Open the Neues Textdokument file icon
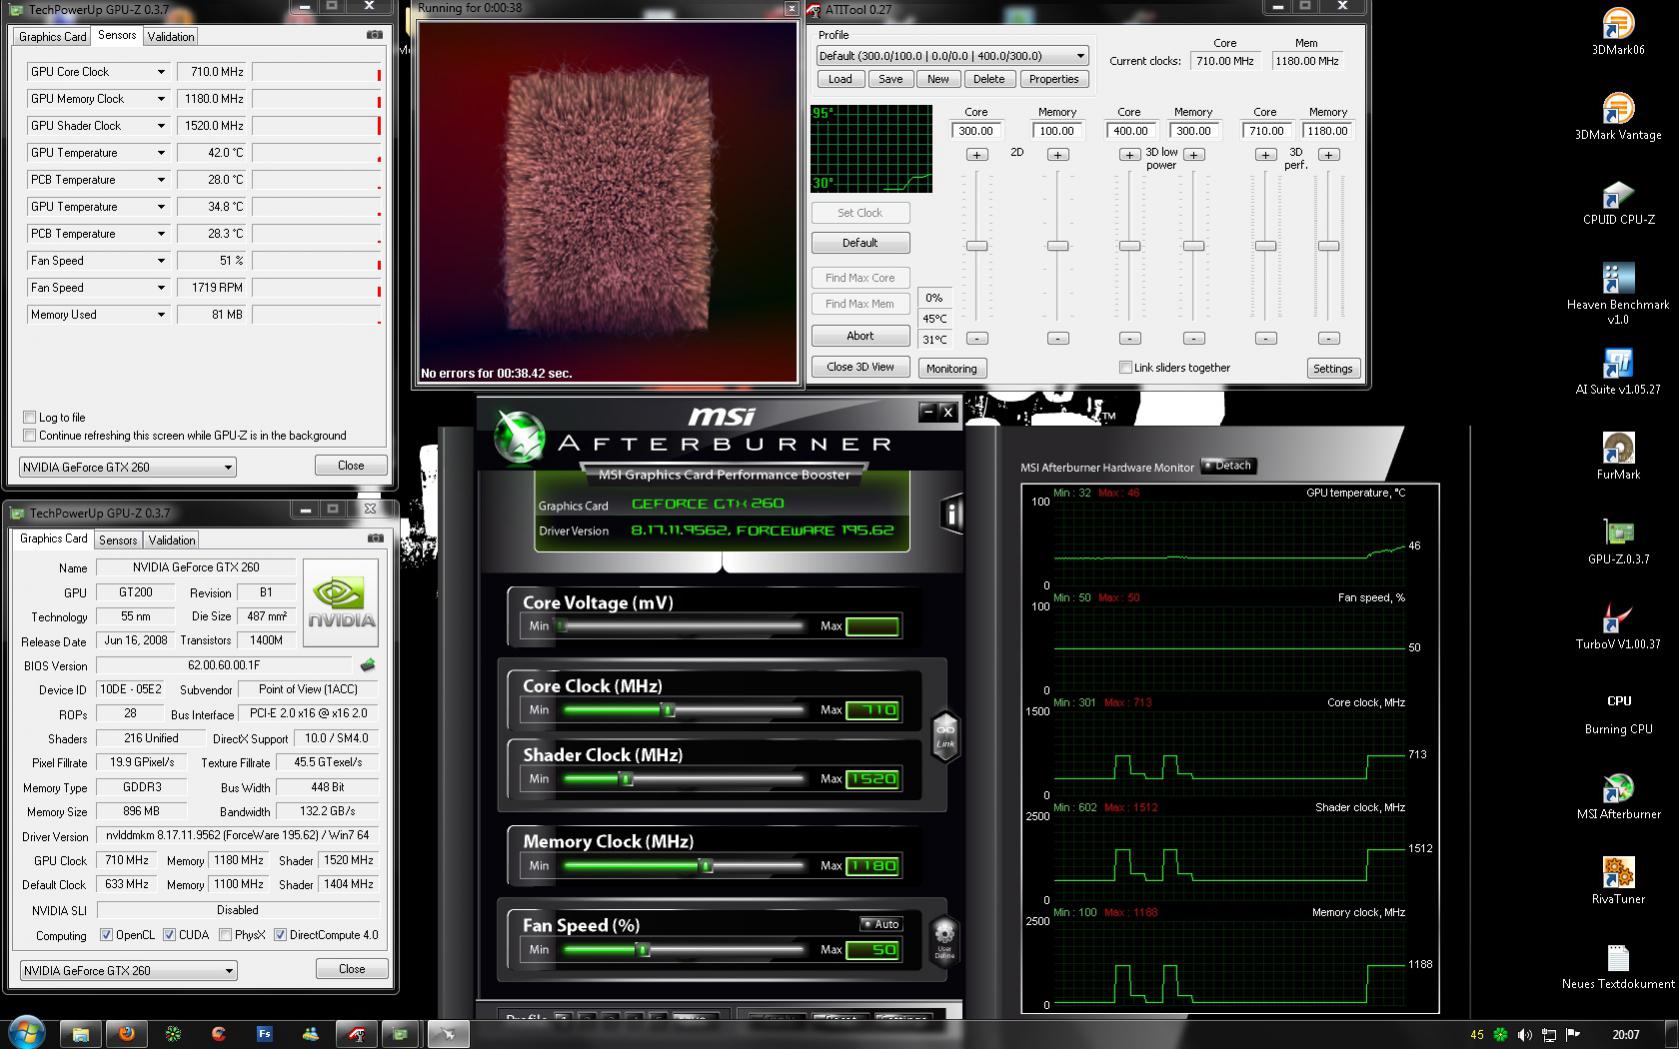Image resolution: width=1679 pixels, height=1049 pixels. (x=1617, y=966)
